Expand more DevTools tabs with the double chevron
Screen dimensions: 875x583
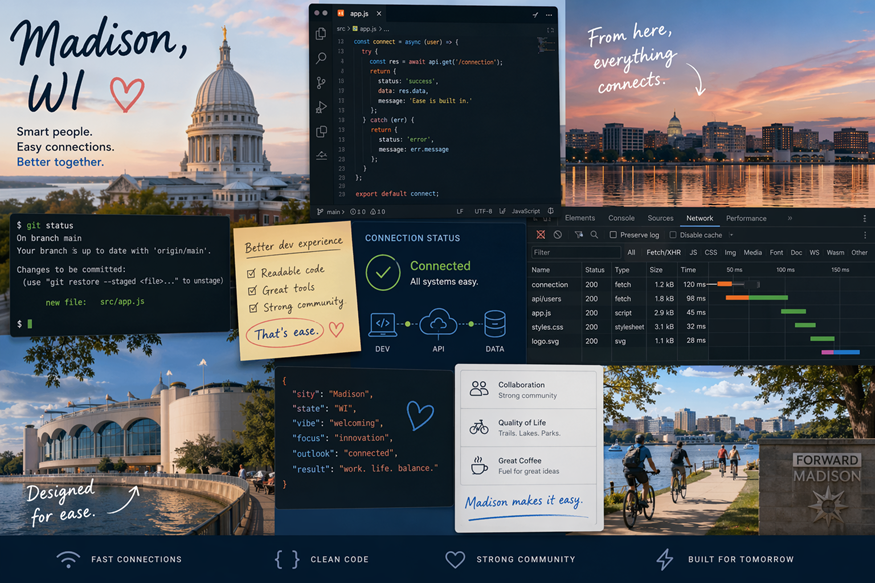pos(790,218)
